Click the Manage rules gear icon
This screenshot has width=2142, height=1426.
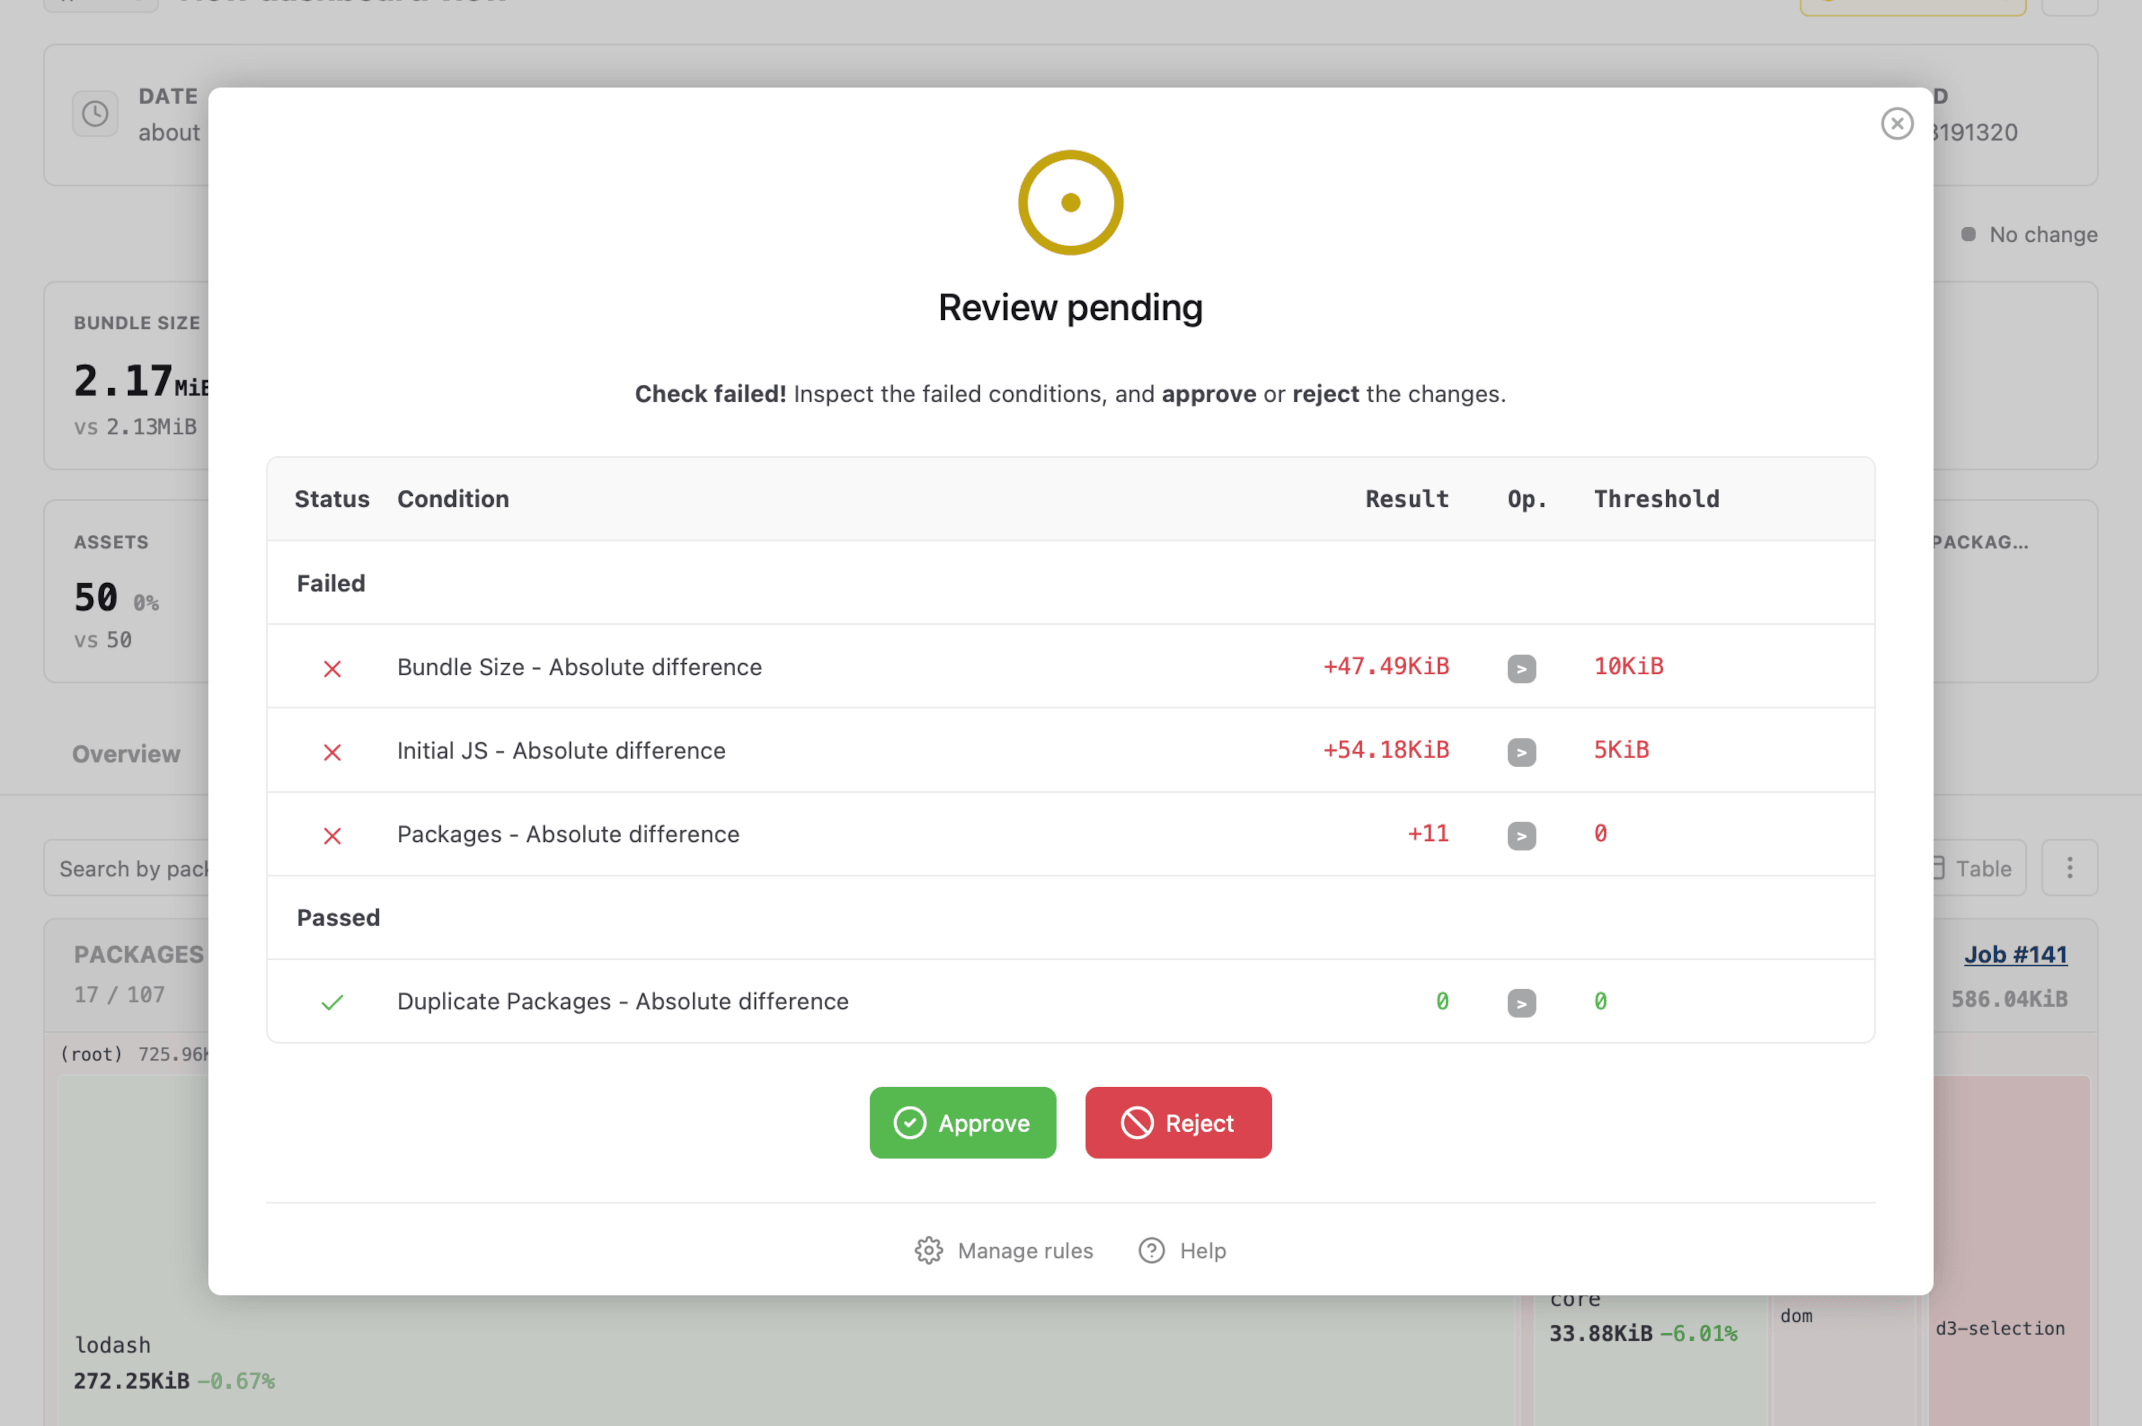(929, 1250)
